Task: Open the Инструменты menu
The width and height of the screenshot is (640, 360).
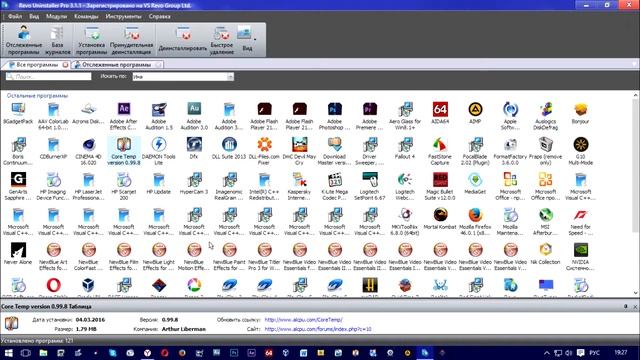Action: 123,17
